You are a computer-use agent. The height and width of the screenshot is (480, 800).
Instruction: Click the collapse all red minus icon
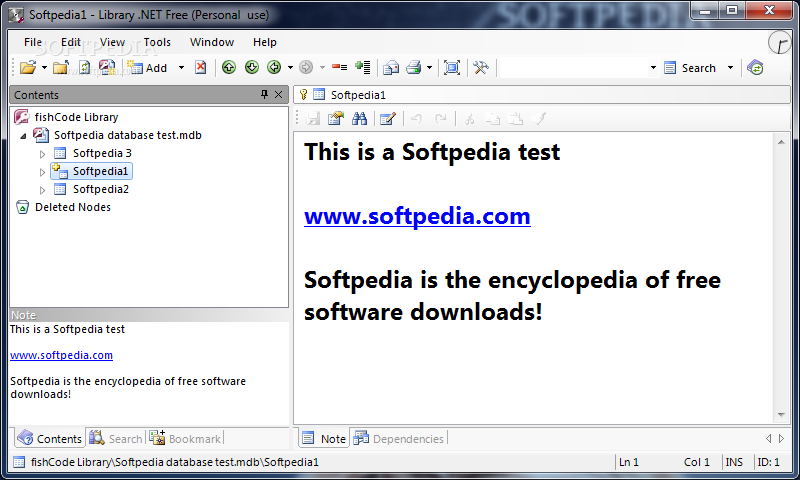339,67
